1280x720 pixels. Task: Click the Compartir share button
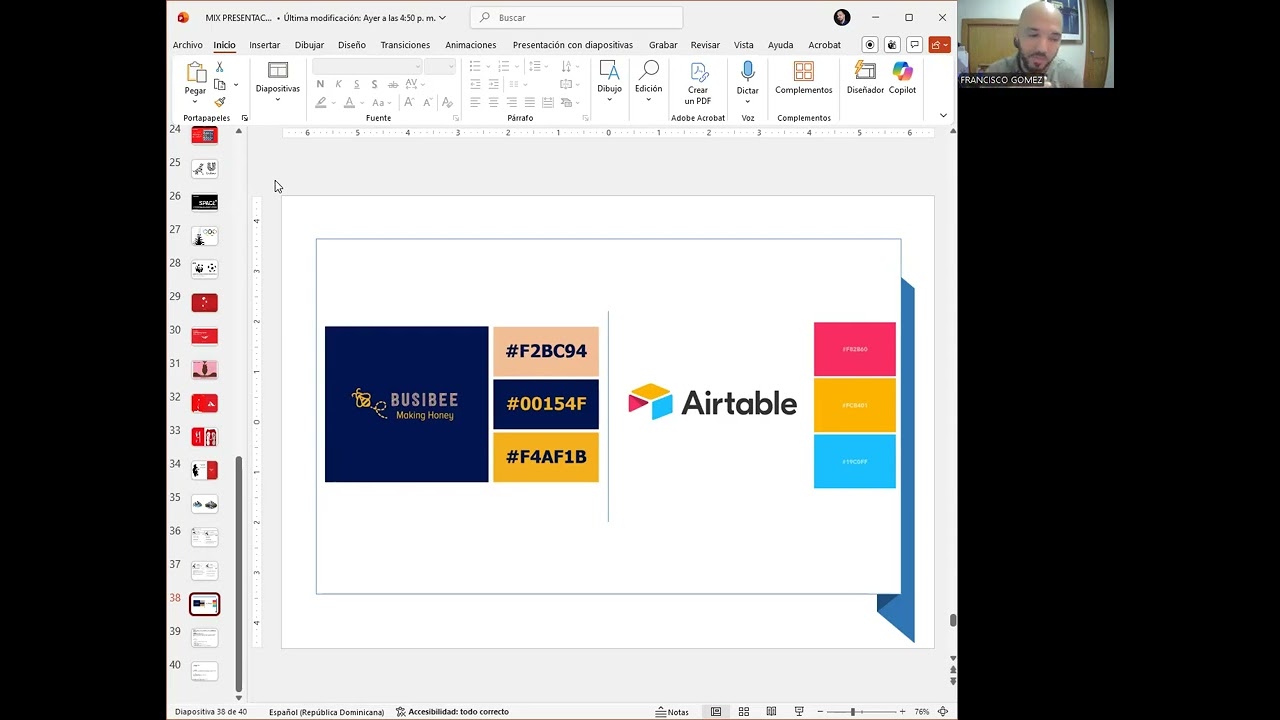click(x=939, y=45)
